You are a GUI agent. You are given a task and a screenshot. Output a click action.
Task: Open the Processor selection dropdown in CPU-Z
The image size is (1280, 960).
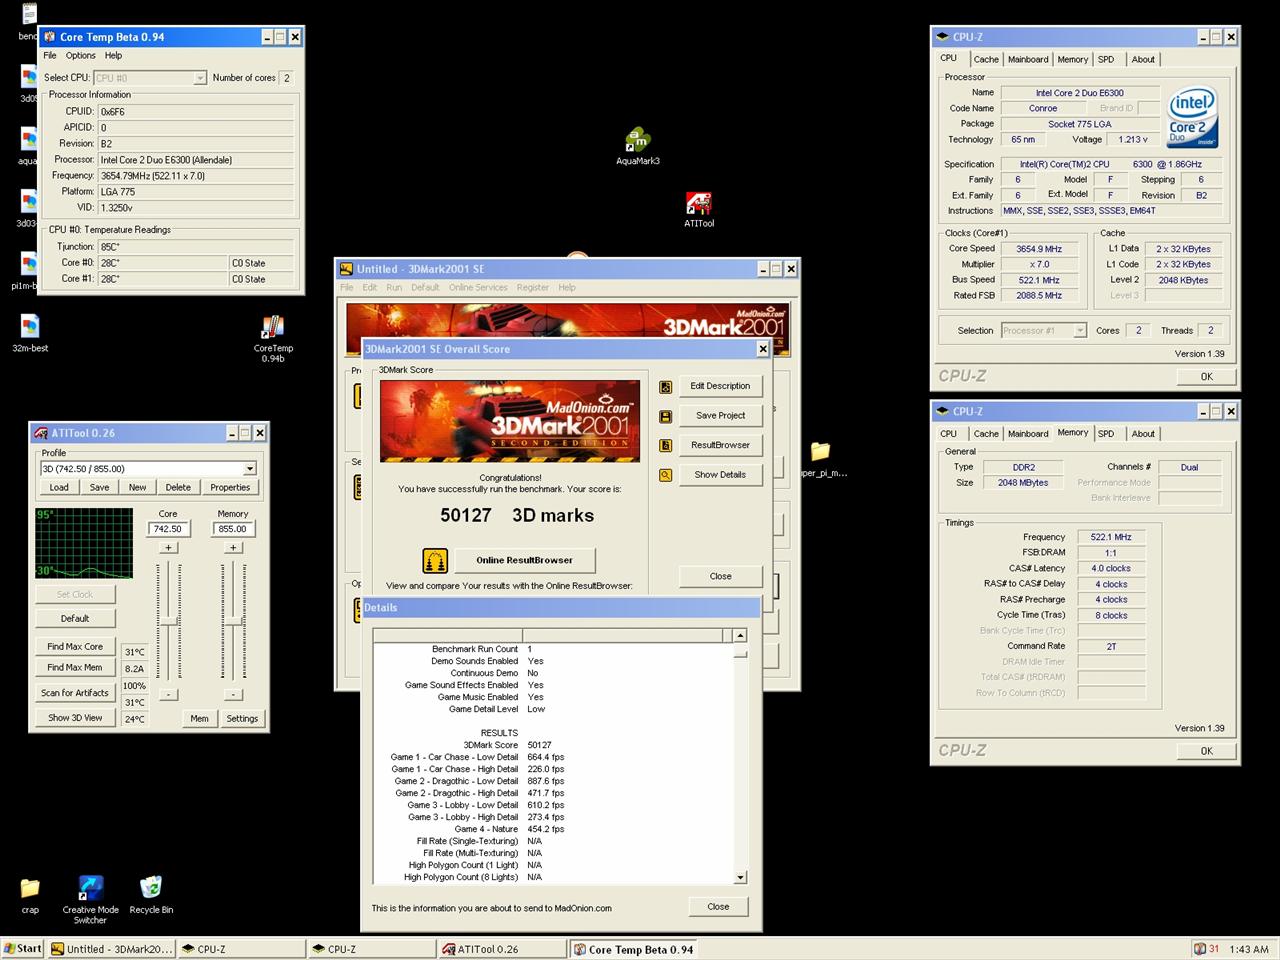tap(1079, 330)
